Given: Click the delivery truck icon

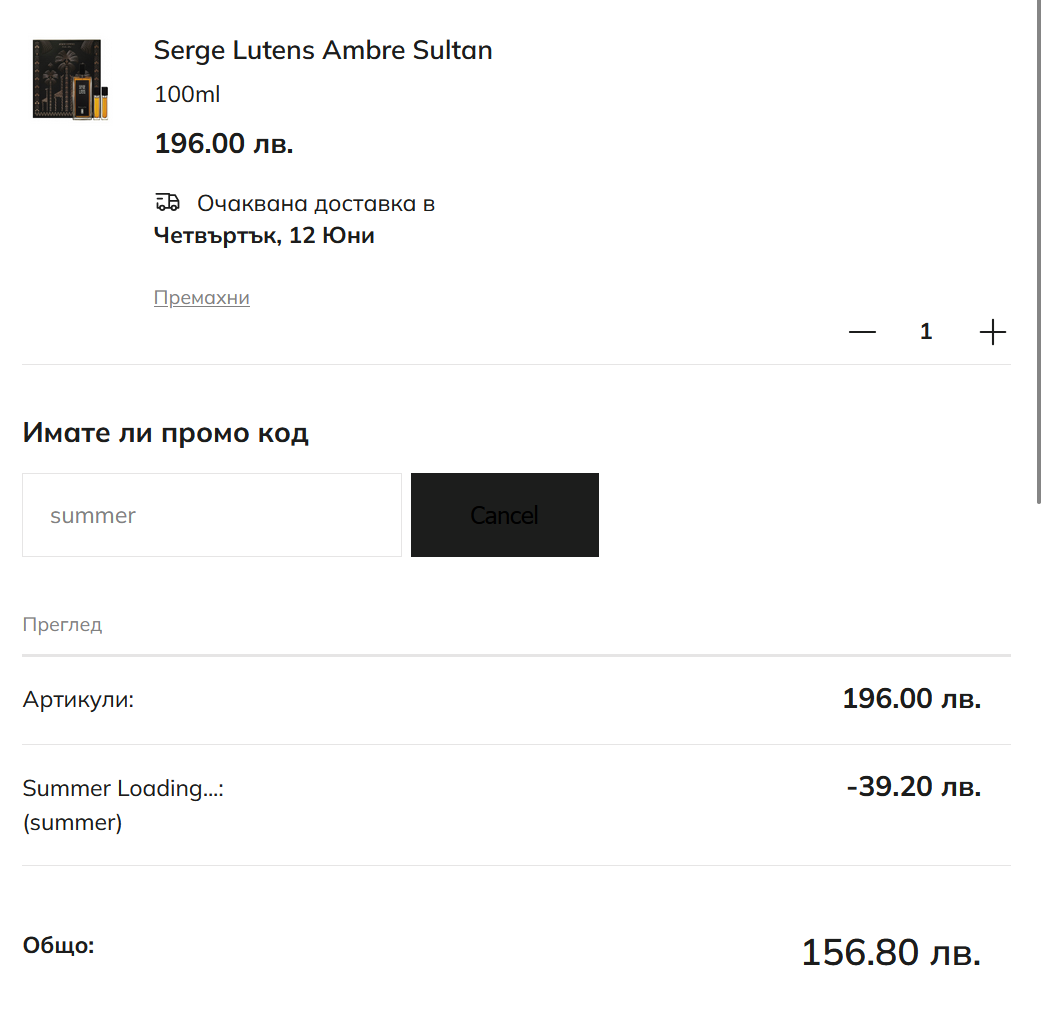Looking at the screenshot, I should 167,202.
